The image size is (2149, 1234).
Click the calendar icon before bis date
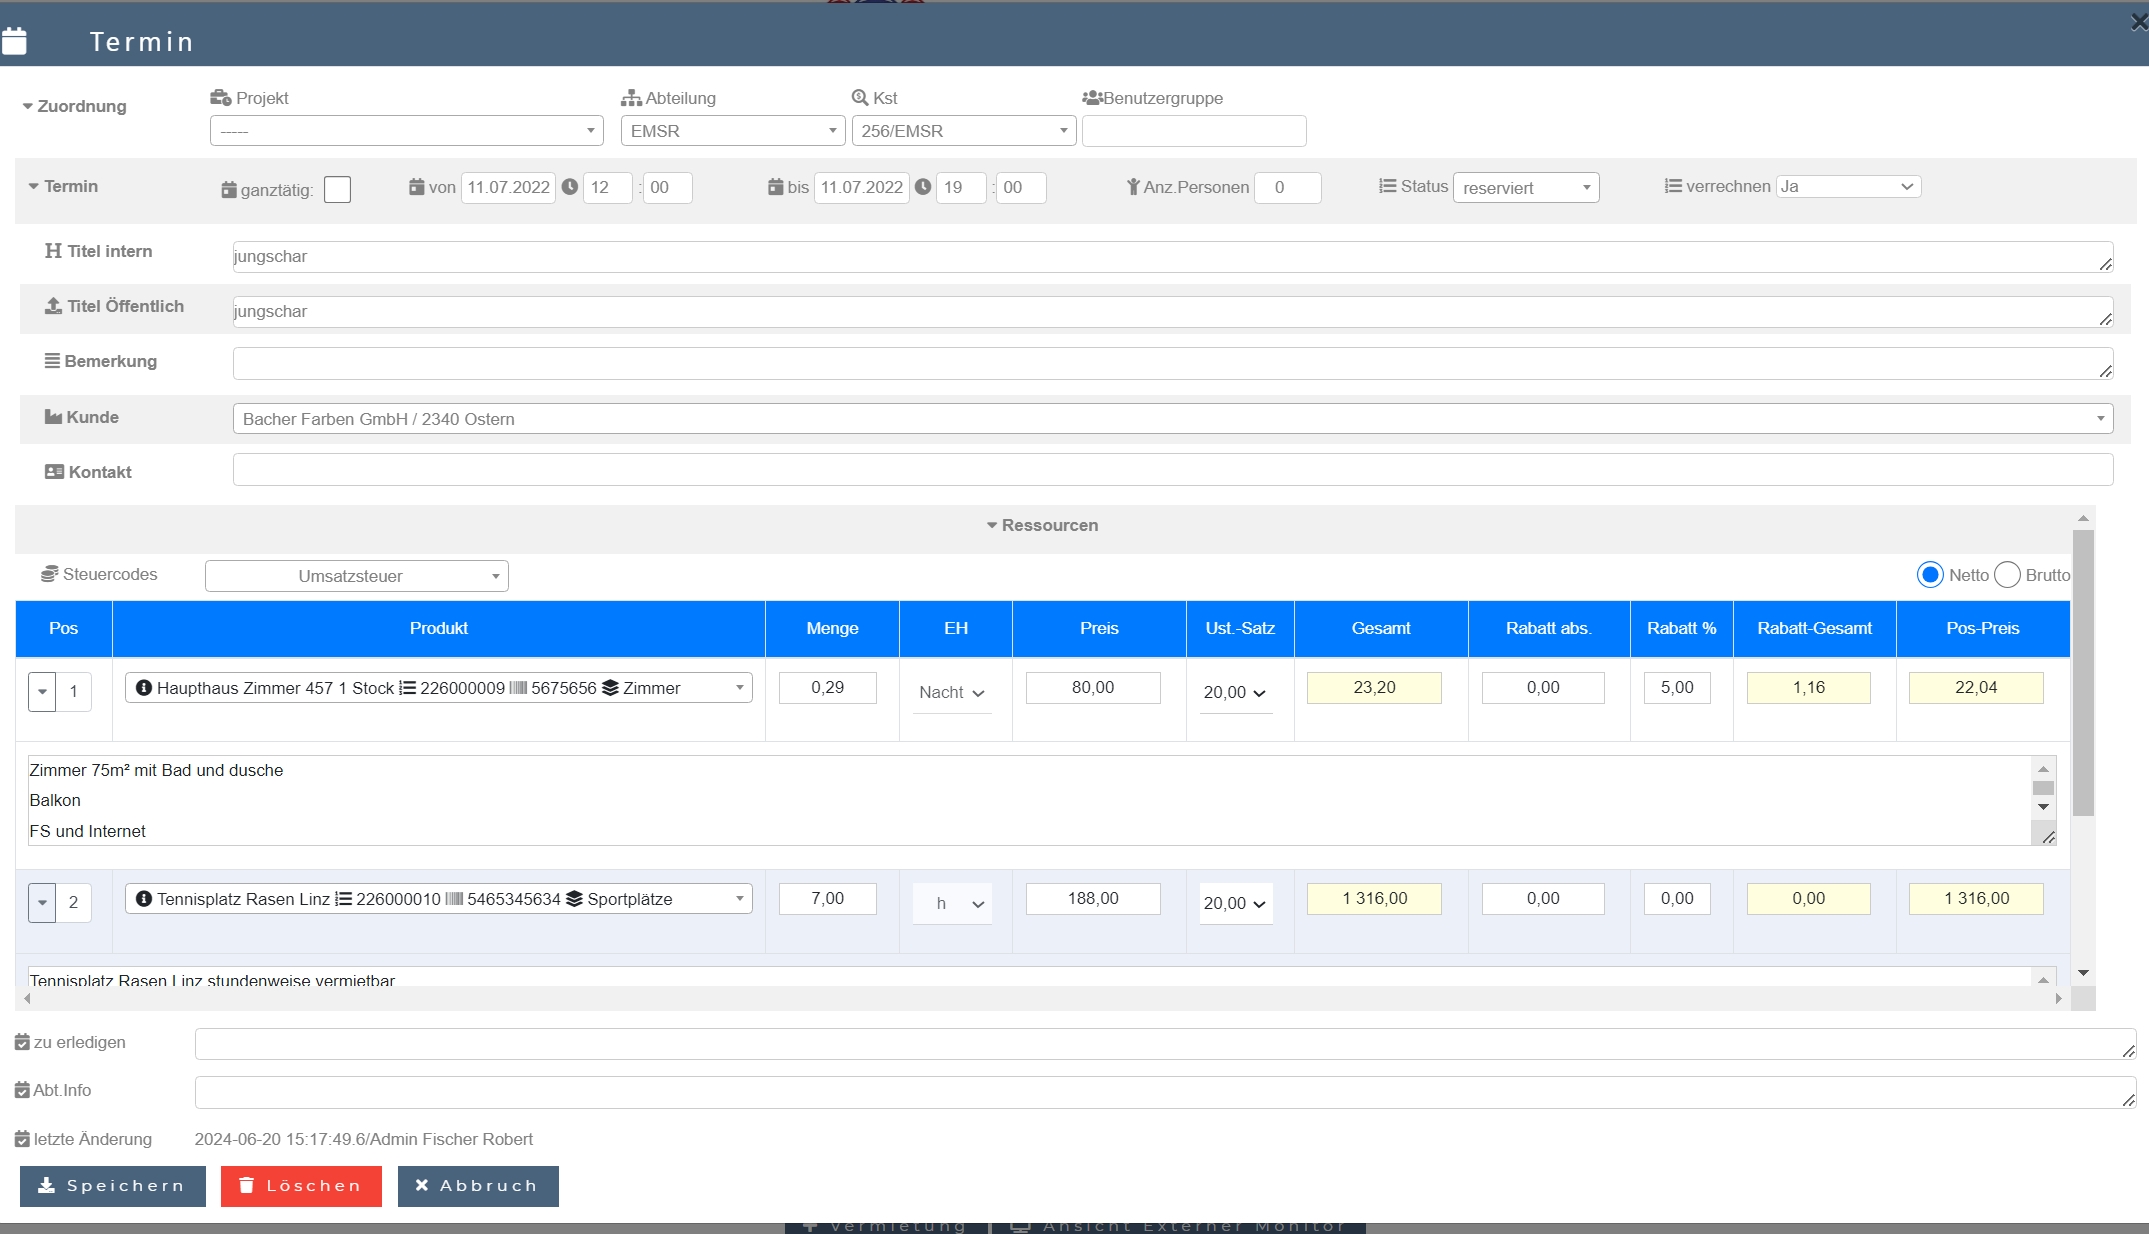(775, 187)
